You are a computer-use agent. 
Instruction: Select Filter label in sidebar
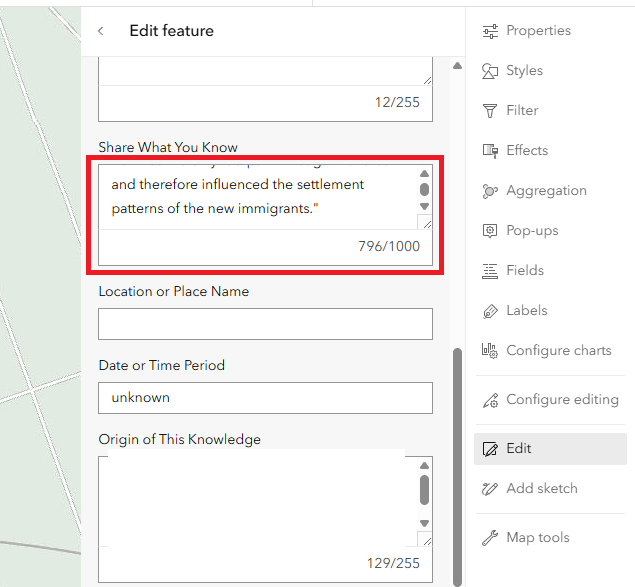(522, 111)
